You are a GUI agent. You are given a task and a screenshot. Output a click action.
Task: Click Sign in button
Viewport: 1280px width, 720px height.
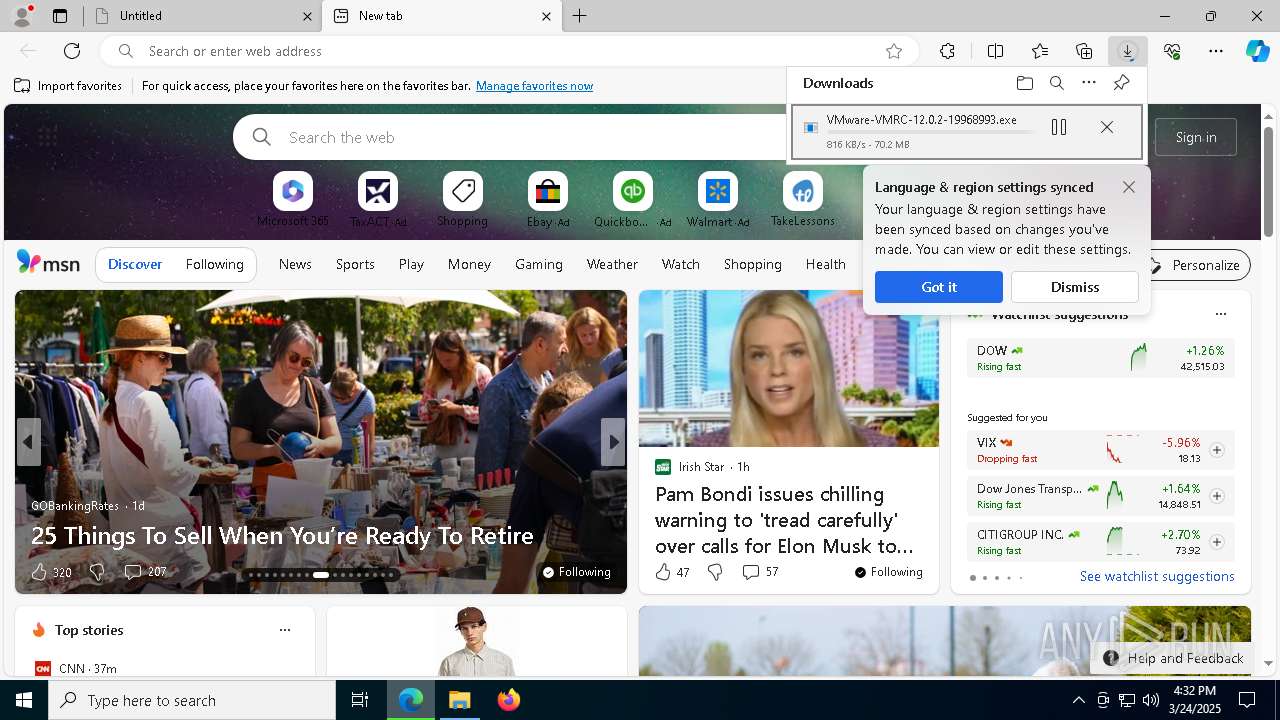pyautogui.click(x=1196, y=137)
